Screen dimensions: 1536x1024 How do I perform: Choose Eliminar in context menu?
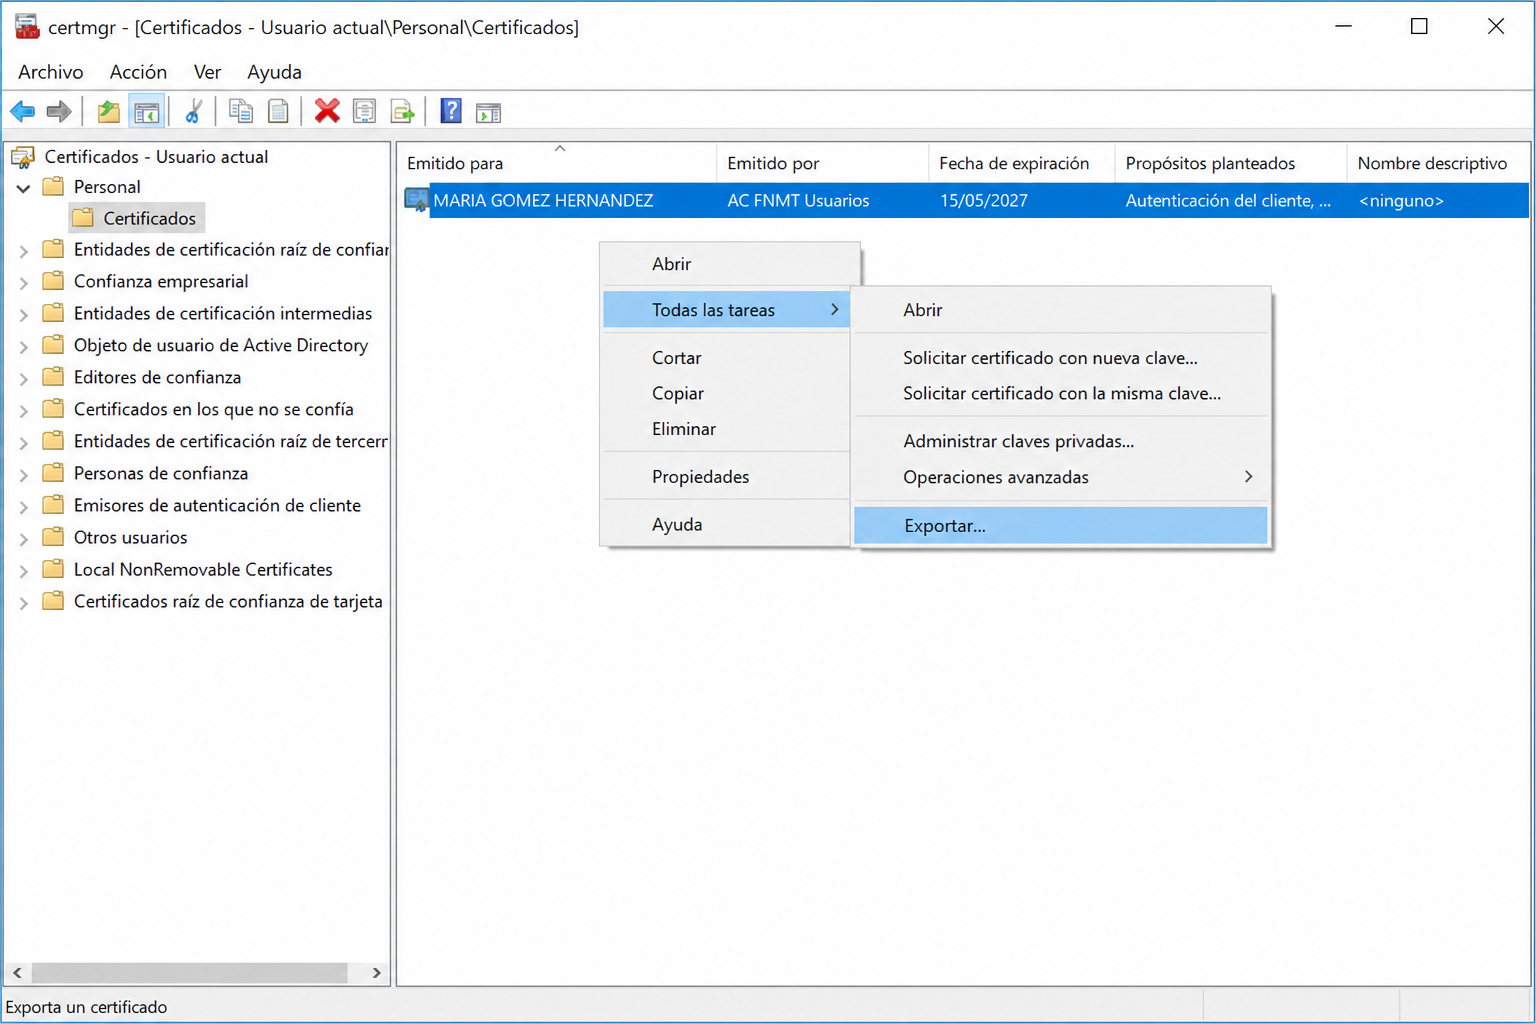coord(727,429)
